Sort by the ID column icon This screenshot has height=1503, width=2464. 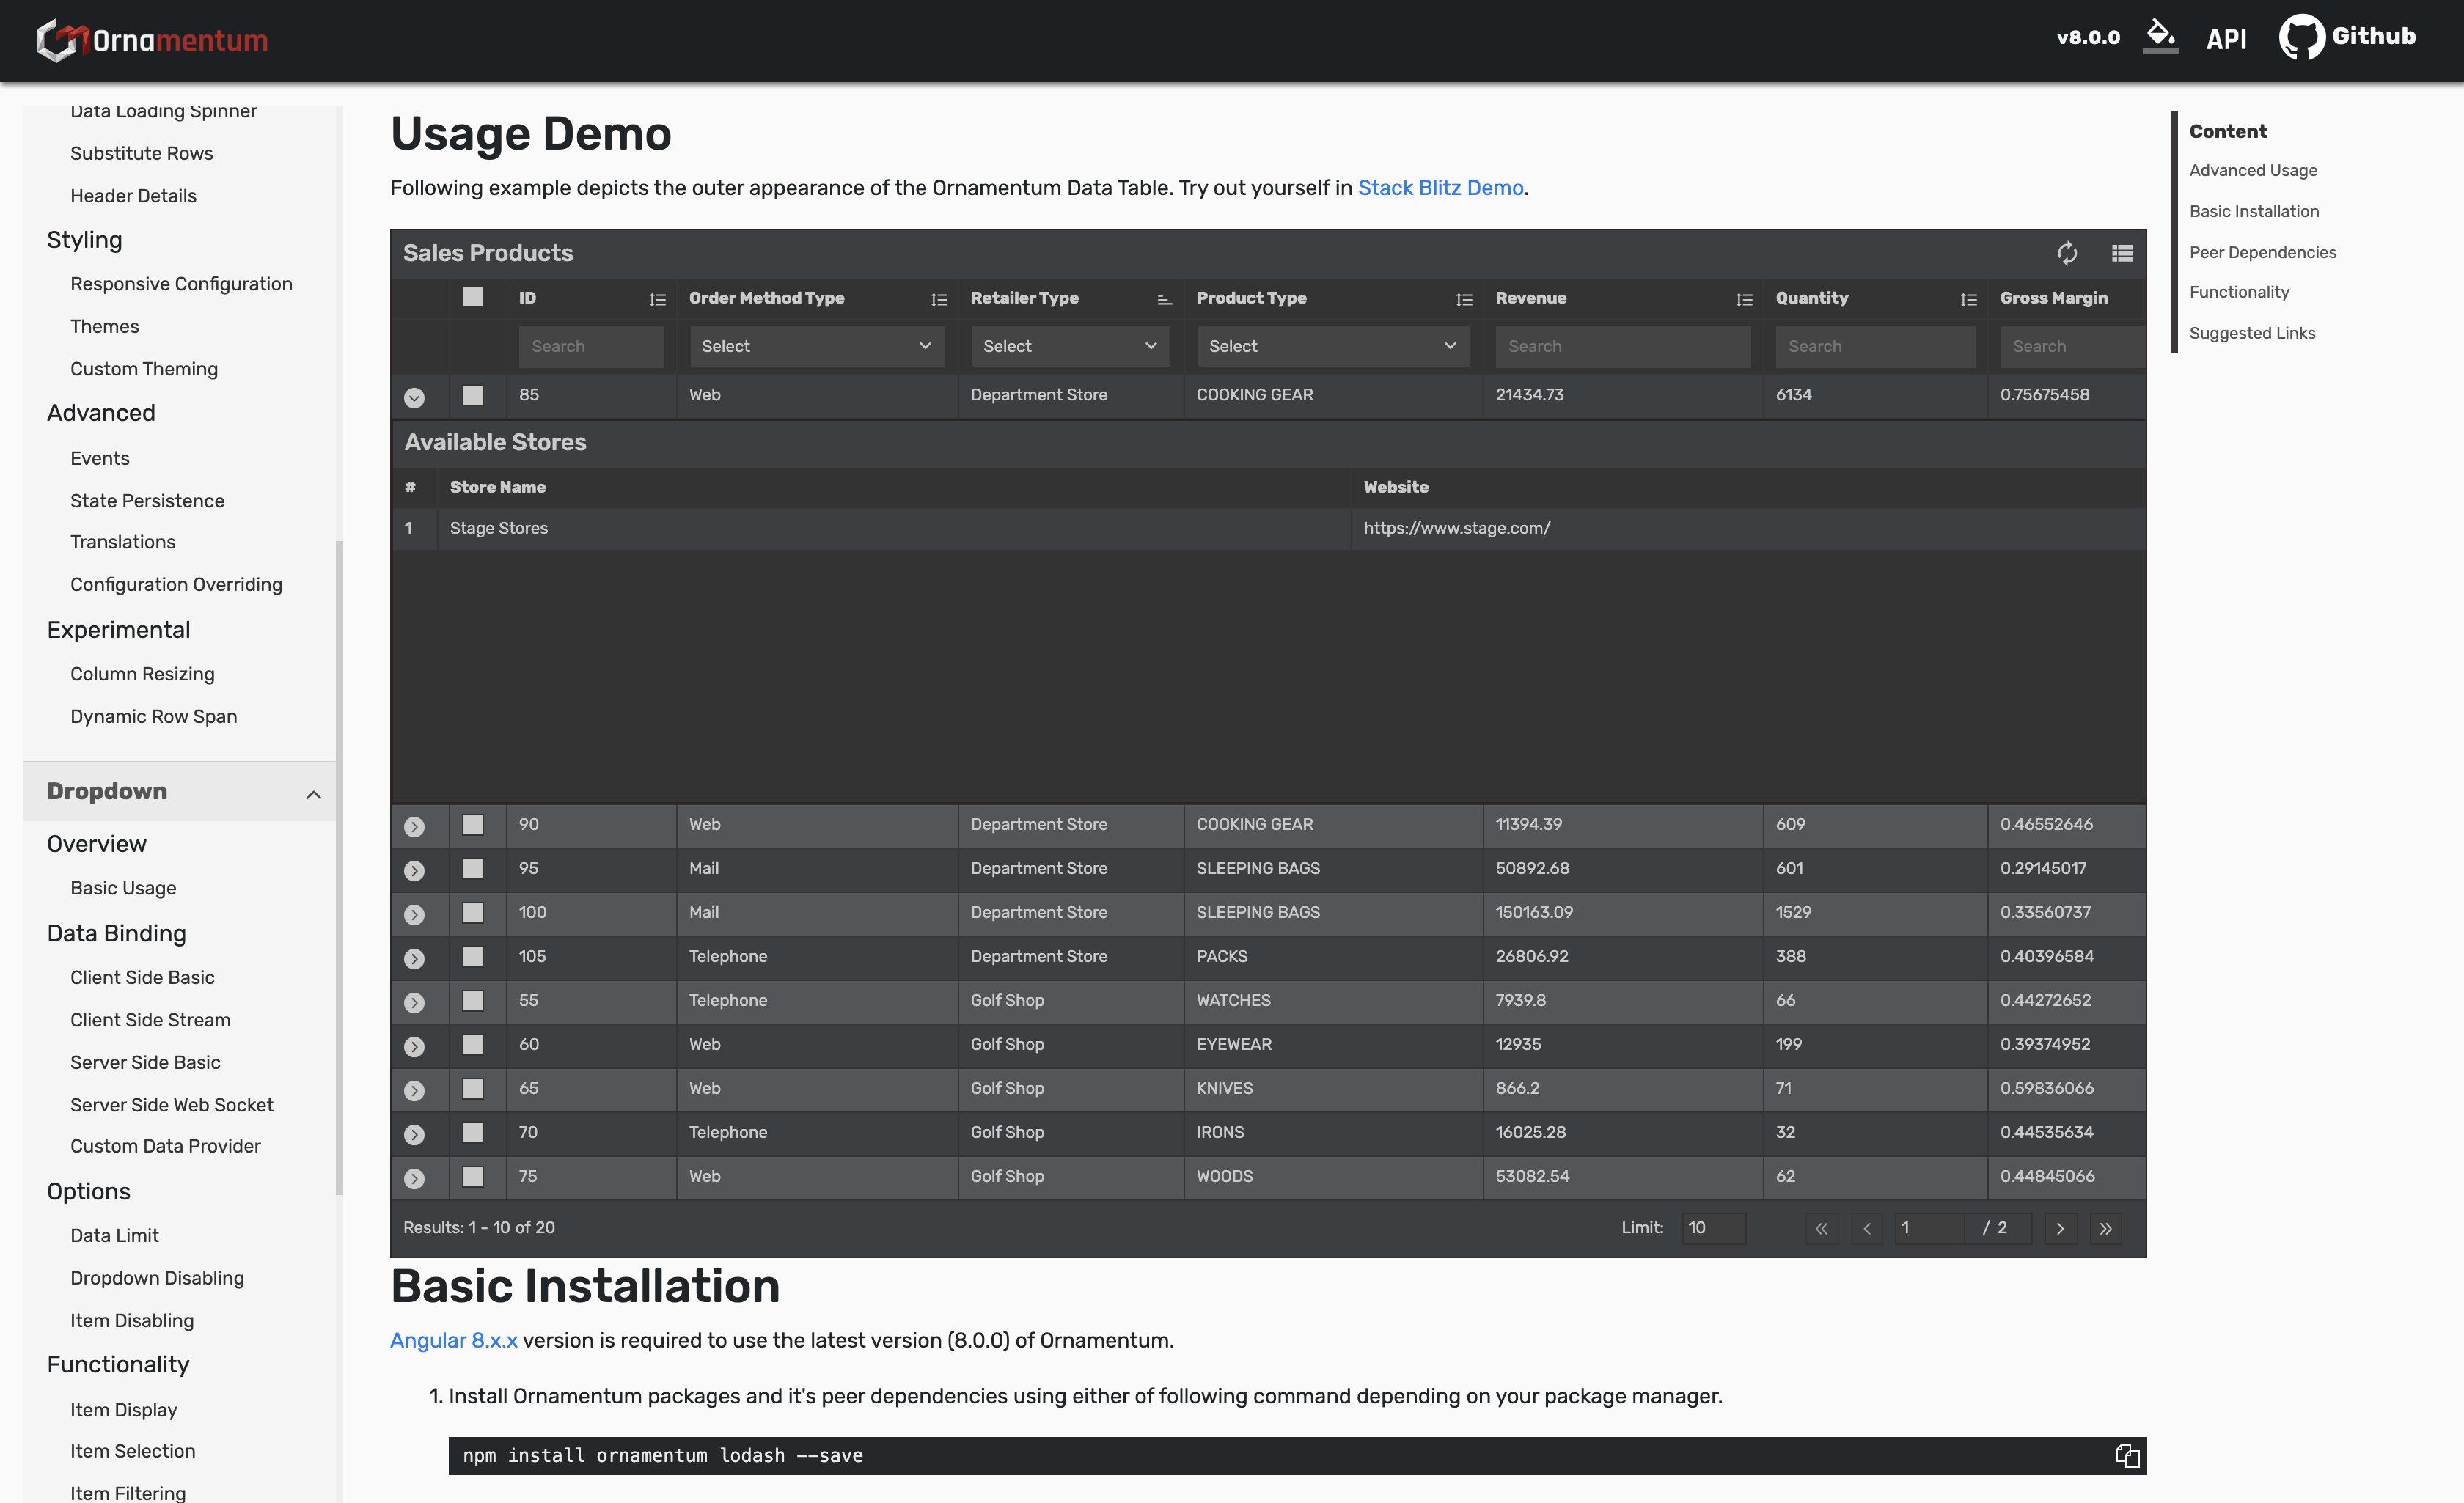pos(657,299)
